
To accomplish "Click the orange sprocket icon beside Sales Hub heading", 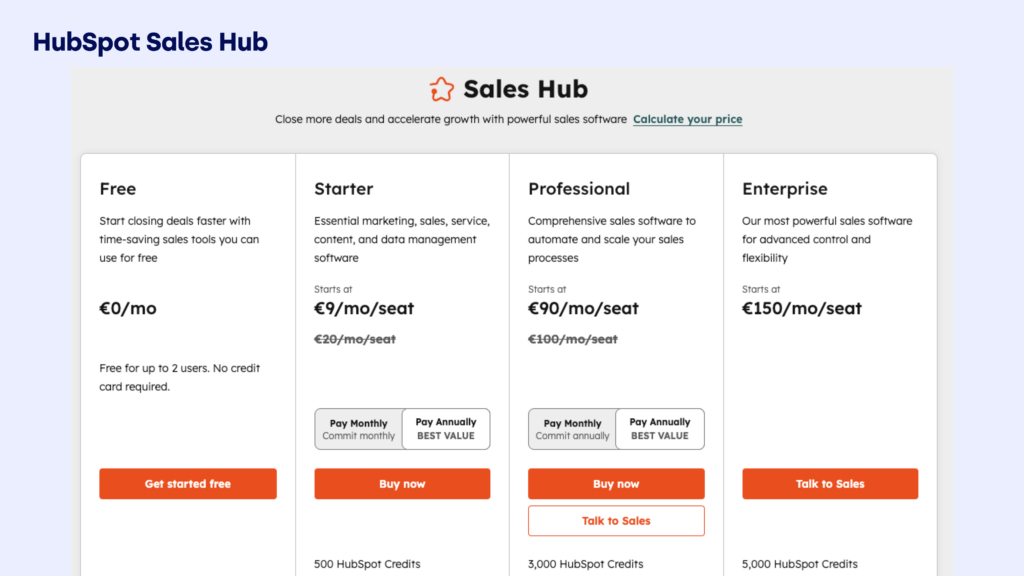I will [x=440, y=89].
